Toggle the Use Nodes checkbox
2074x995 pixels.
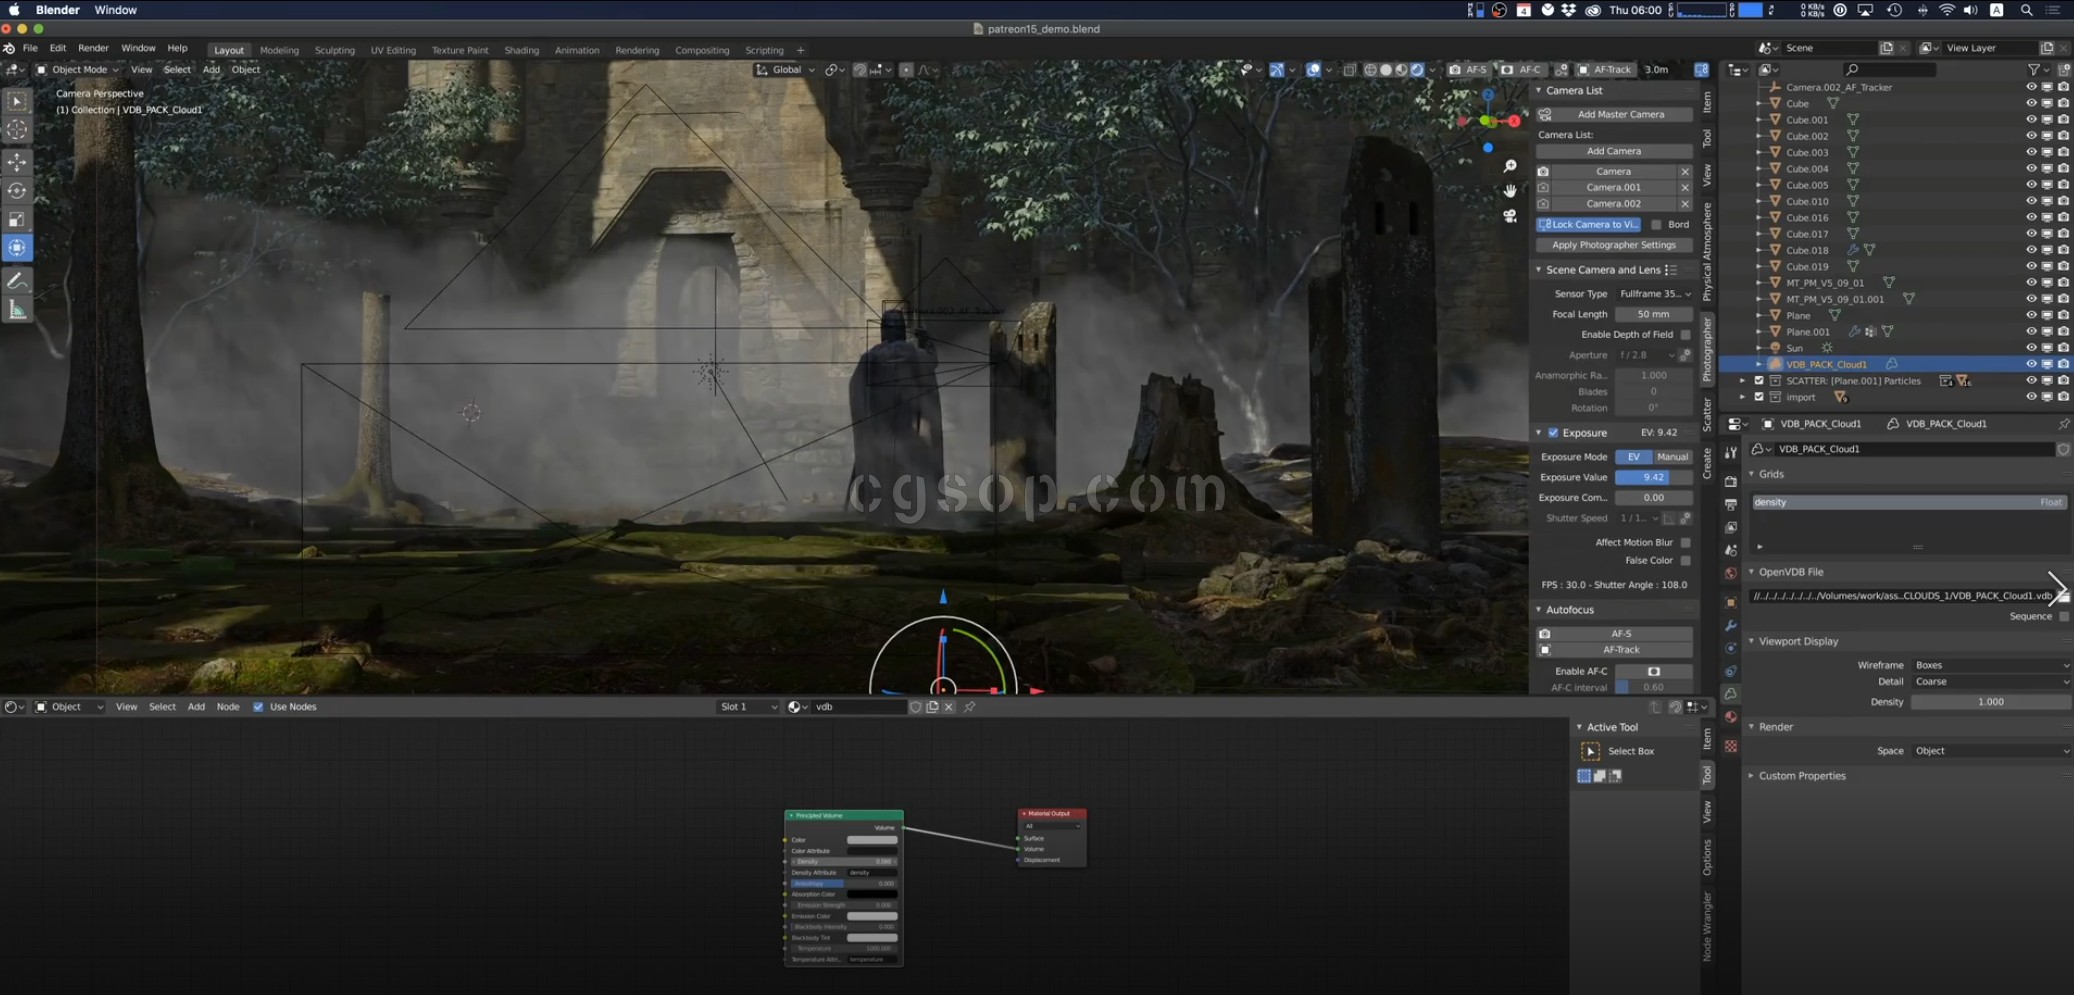[258, 707]
